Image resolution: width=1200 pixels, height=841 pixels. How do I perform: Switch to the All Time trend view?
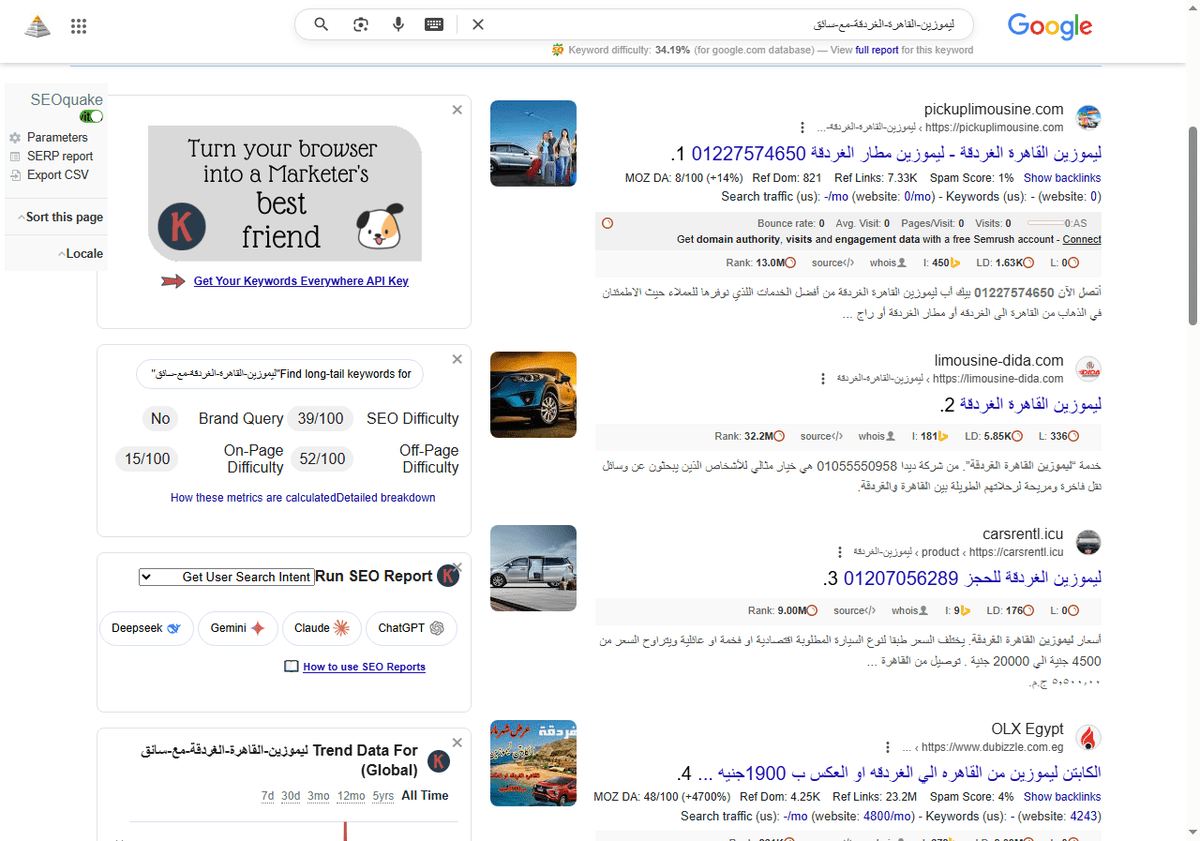[424, 795]
